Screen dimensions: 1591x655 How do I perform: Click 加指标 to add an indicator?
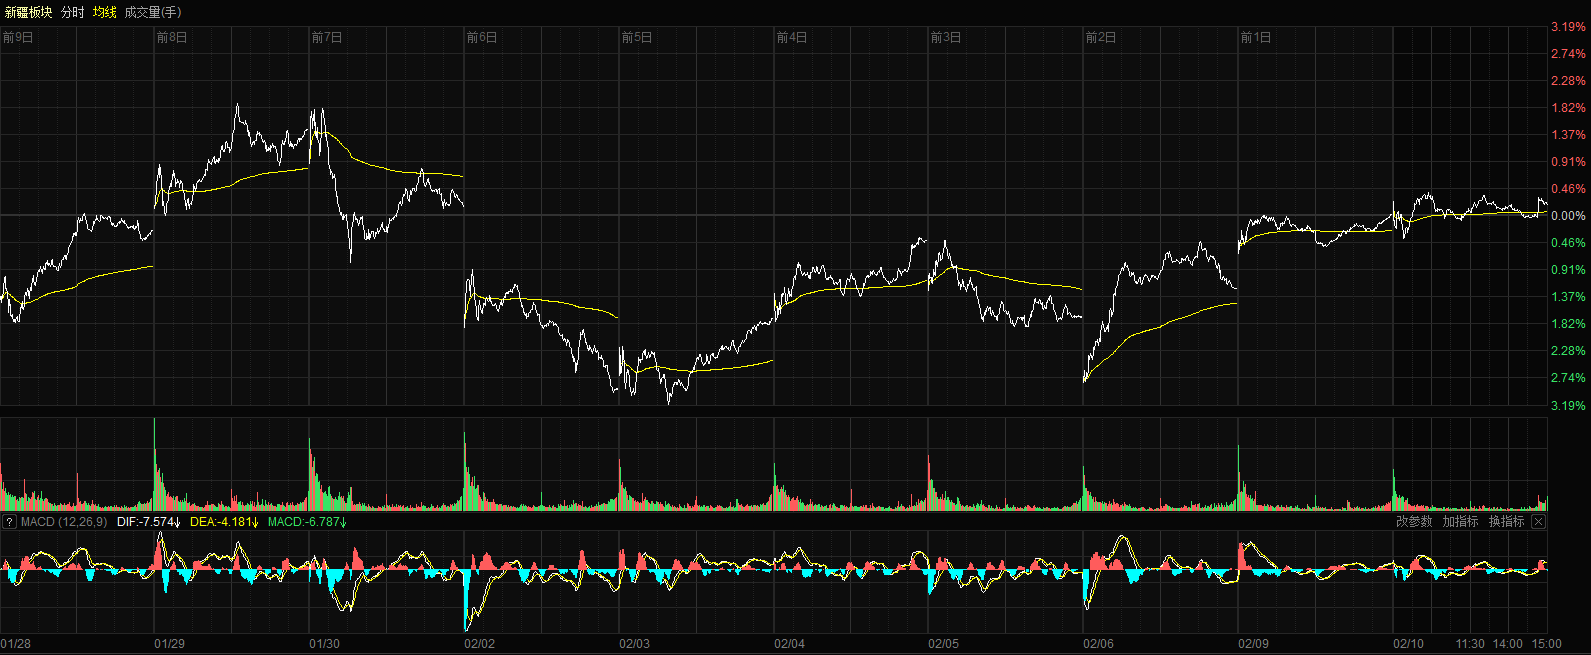(x=1460, y=522)
